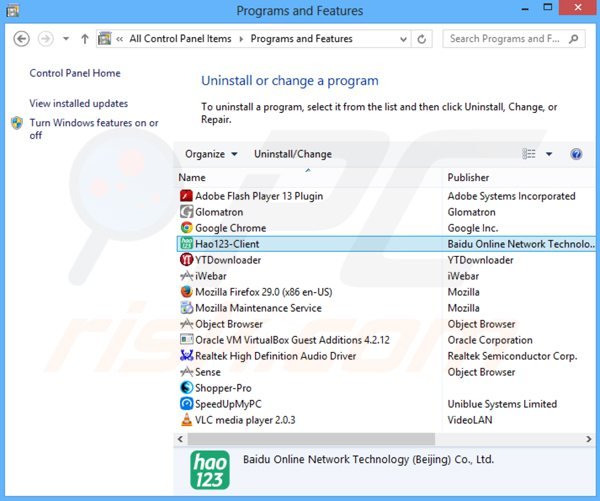Click Uniblue Systems Limited publisher cell

(502, 404)
